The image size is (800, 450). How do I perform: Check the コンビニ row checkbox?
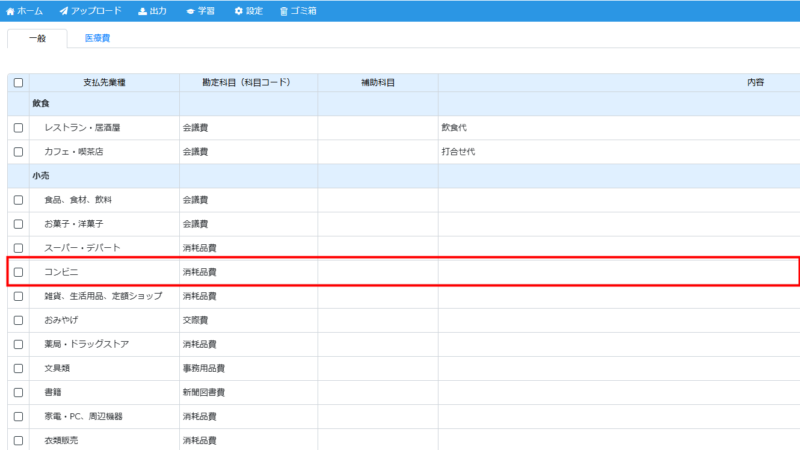pyautogui.click(x=18, y=272)
